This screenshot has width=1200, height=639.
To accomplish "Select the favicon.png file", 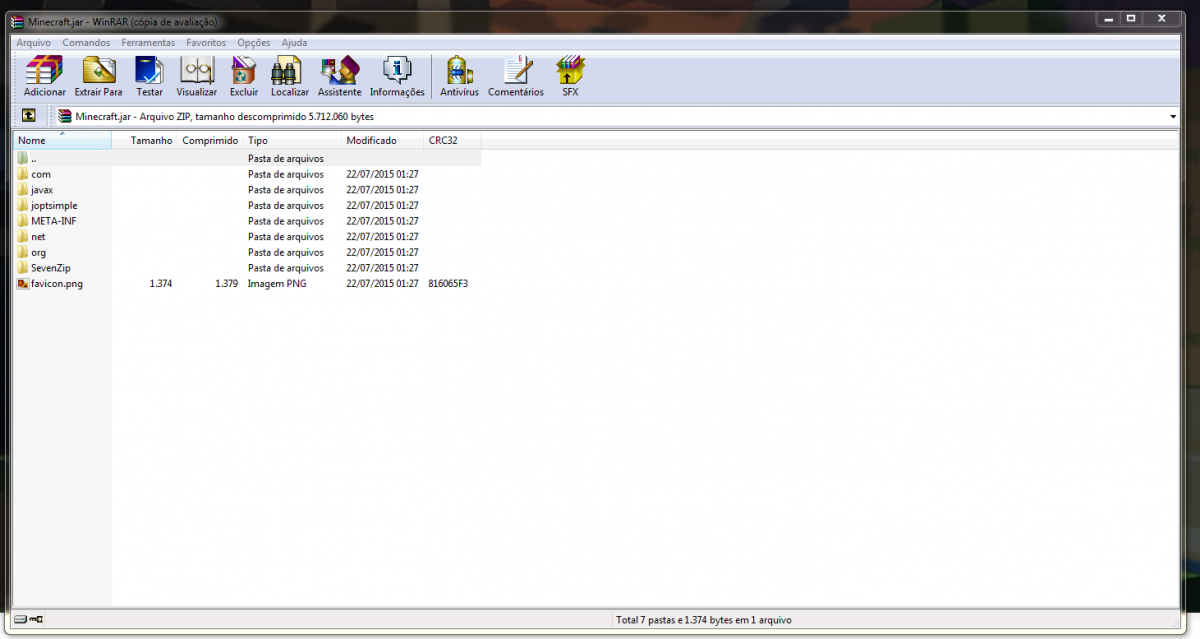I will pyautogui.click(x=56, y=284).
